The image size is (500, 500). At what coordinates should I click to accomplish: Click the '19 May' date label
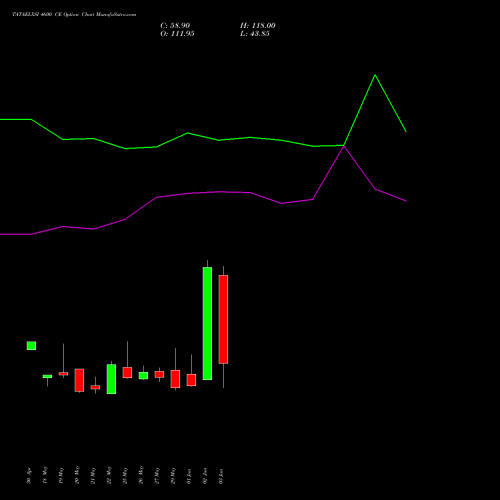tap(61, 475)
